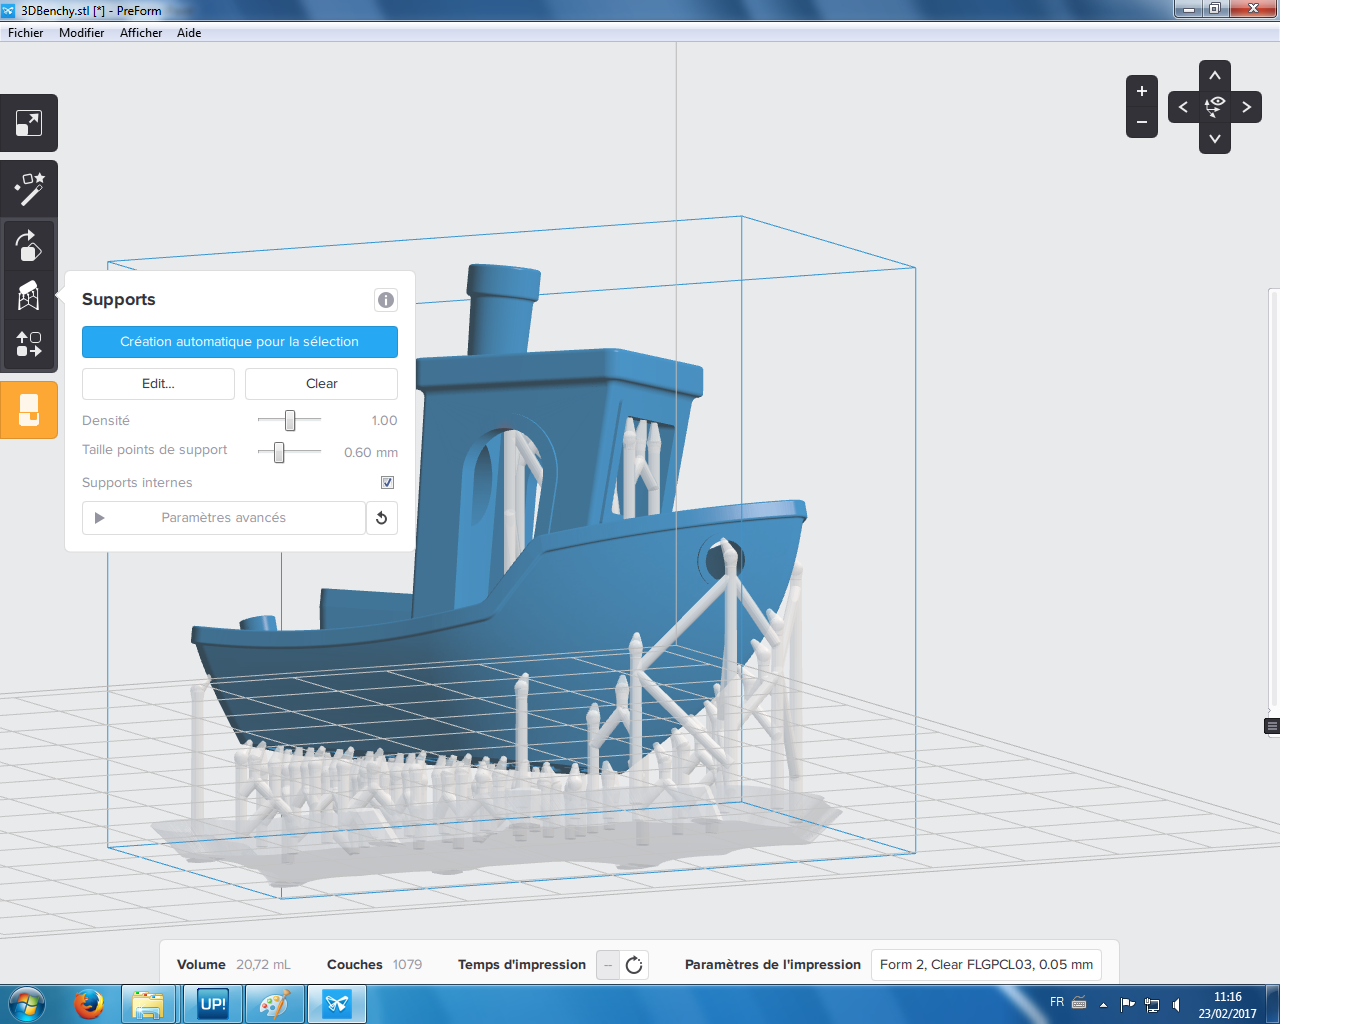
Task: Open the Windows Start menu
Action: pos(27,1004)
